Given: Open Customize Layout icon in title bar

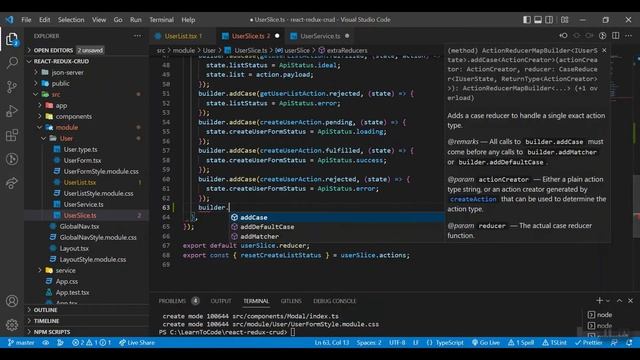Looking at the screenshot, I should (x=564, y=20).
